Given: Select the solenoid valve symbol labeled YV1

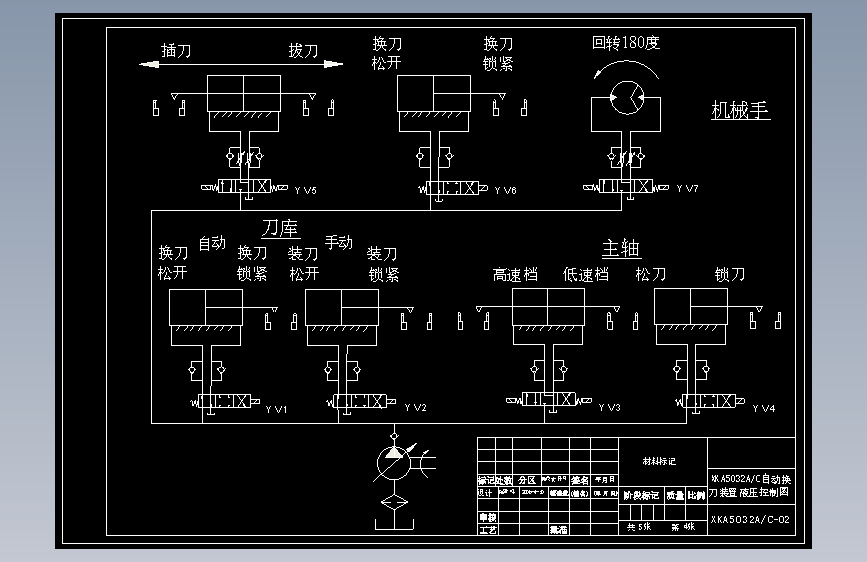Looking at the screenshot, I should pyautogui.click(x=226, y=402).
